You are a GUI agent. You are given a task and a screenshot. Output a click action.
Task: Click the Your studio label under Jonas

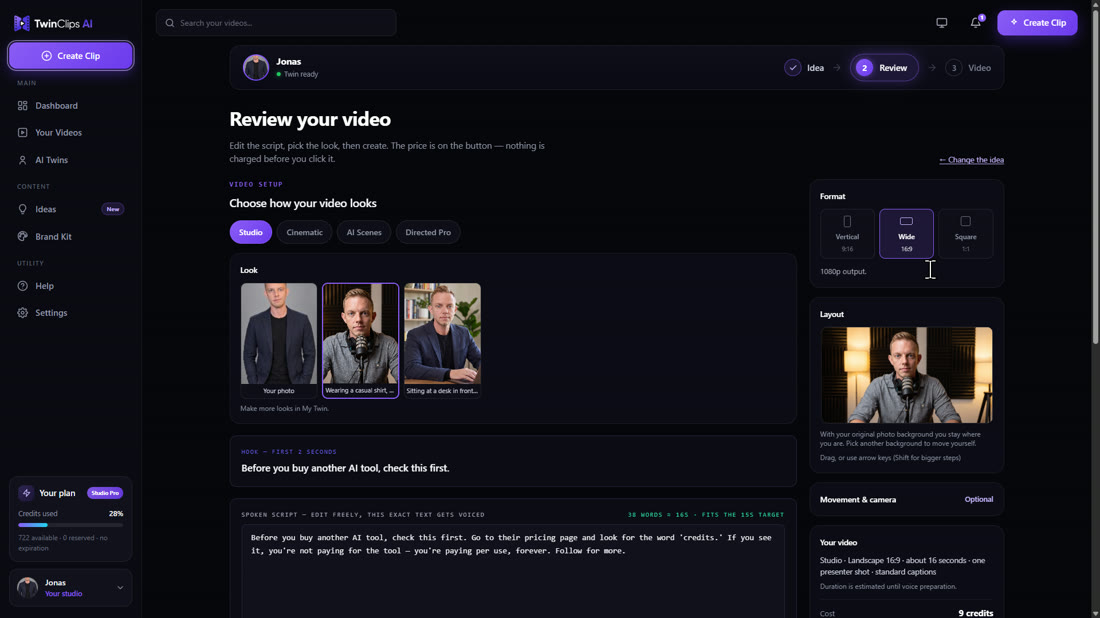click(x=63, y=594)
